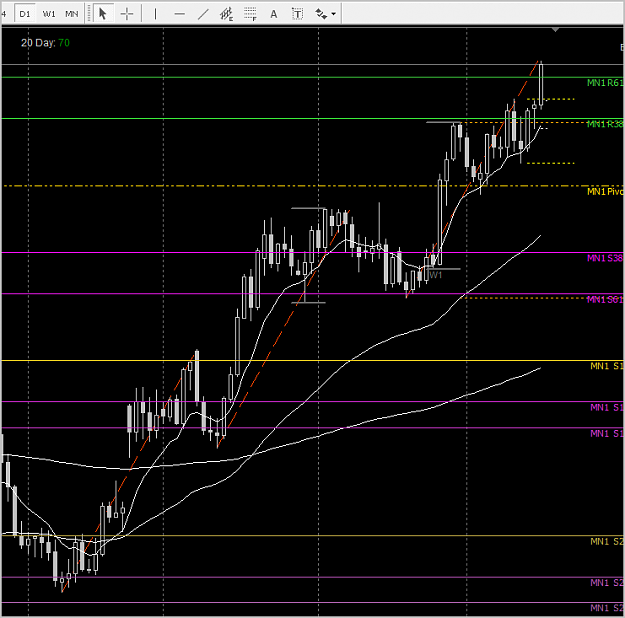Grab the line studies toolbar grip handle

pyautogui.click(x=88, y=14)
